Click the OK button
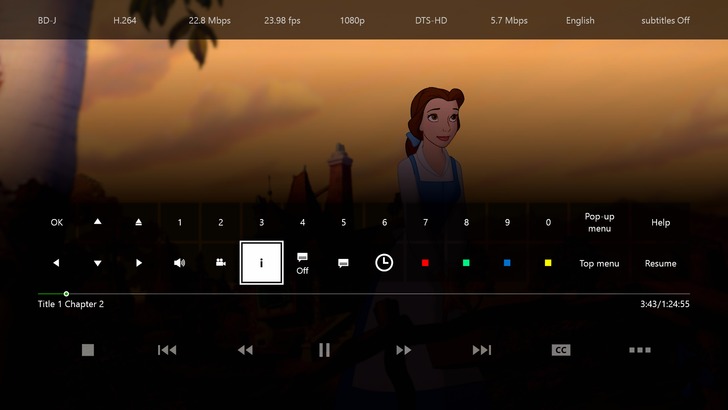Image resolution: width=728 pixels, height=410 pixels. tap(57, 222)
